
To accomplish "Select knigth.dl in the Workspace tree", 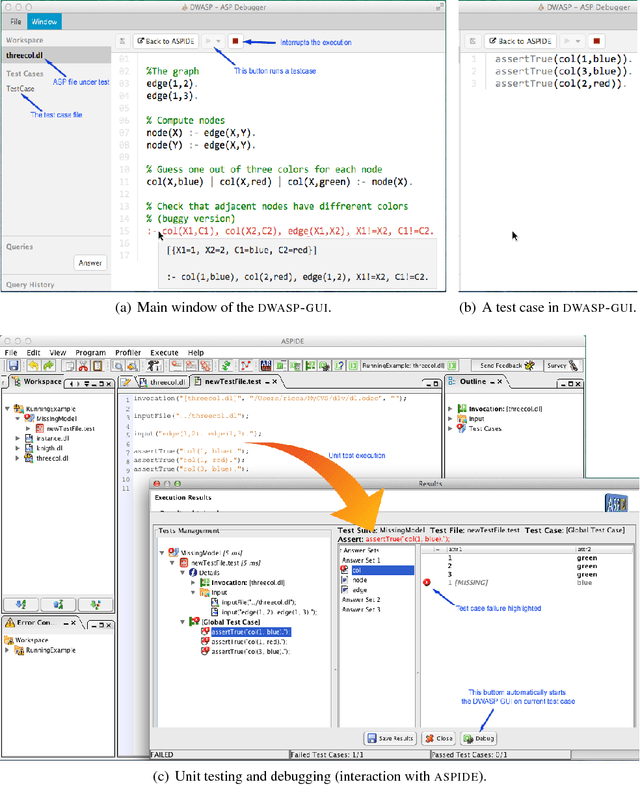I will tap(49, 448).
